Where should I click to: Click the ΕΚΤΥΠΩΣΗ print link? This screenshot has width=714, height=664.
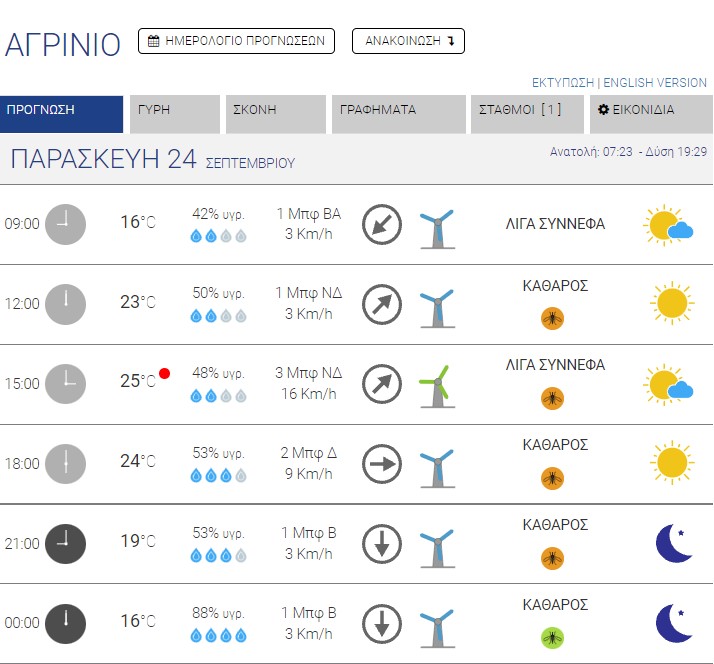562,83
